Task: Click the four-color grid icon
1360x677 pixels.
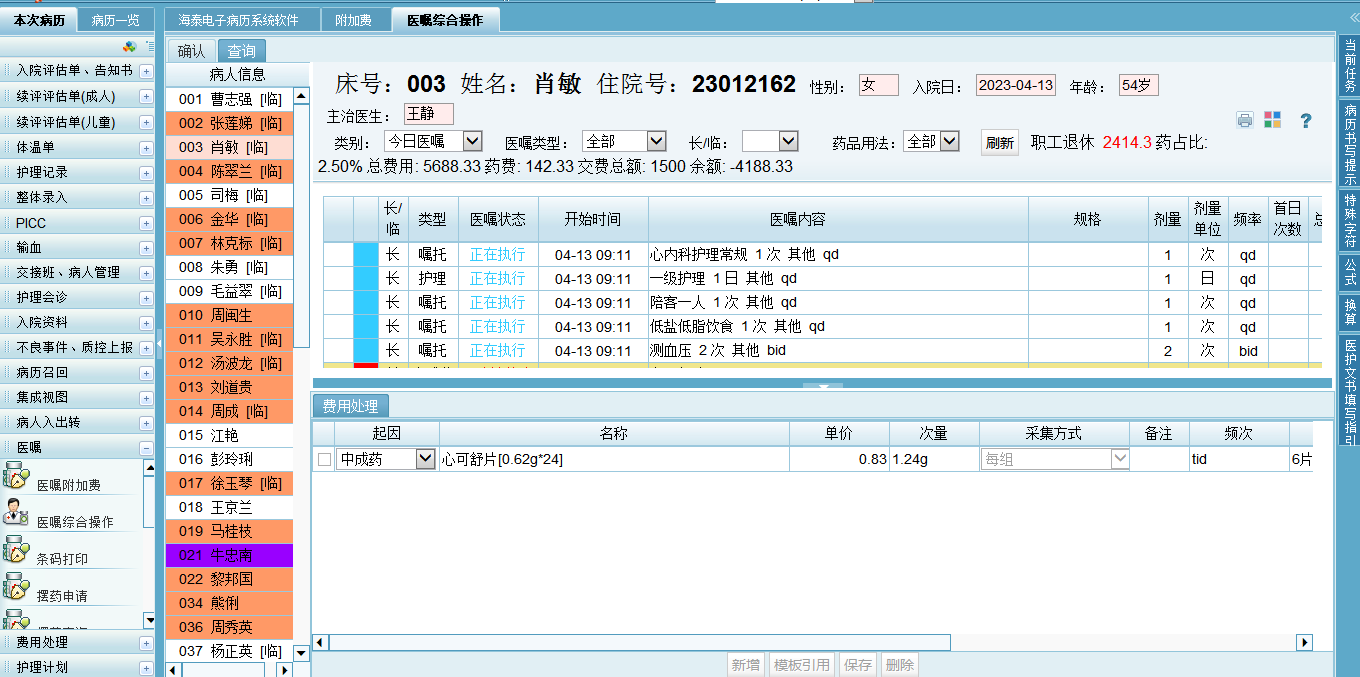Action: click(x=1272, y=120)
